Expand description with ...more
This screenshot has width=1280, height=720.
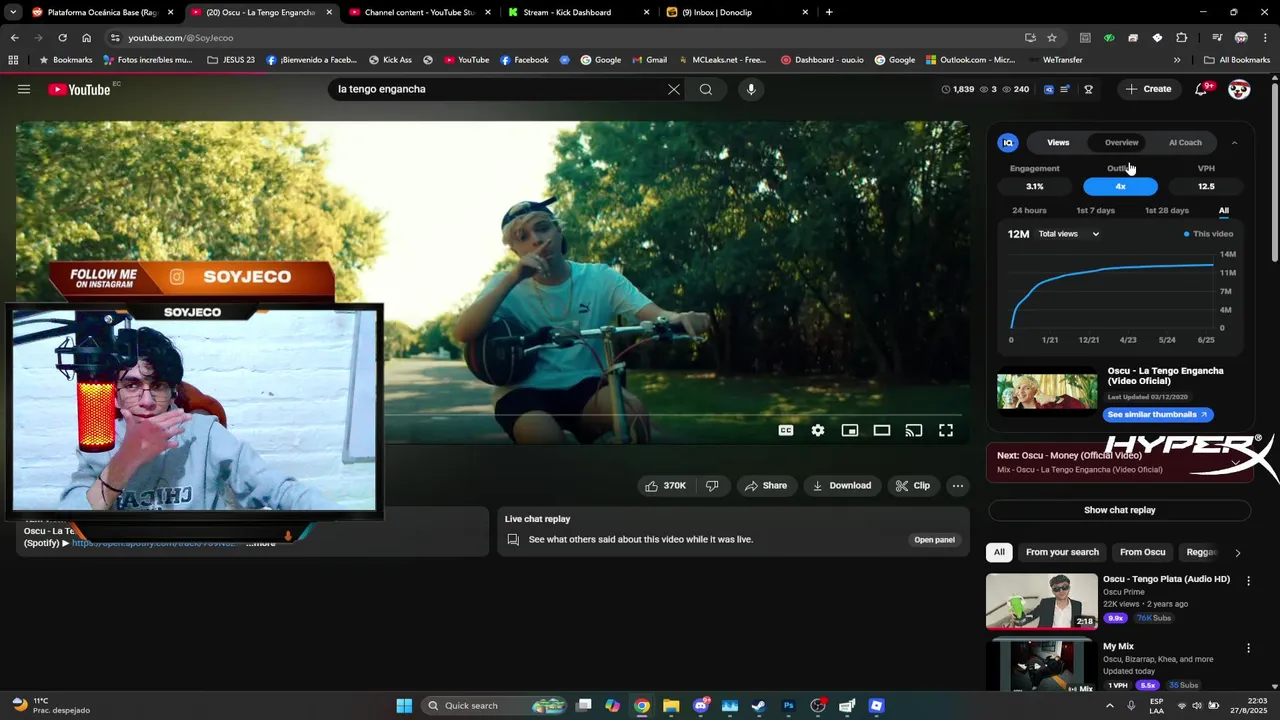(x=261, y=543)
